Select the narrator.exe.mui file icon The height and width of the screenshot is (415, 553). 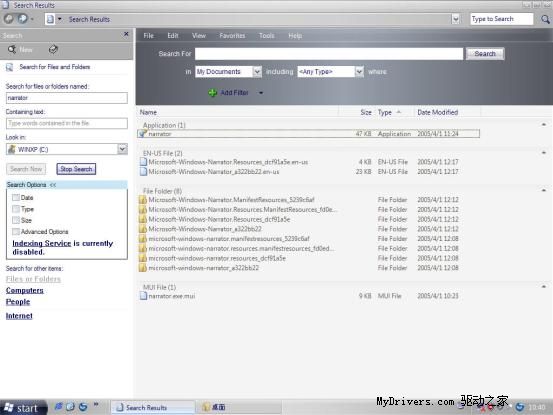coord(143,296)
